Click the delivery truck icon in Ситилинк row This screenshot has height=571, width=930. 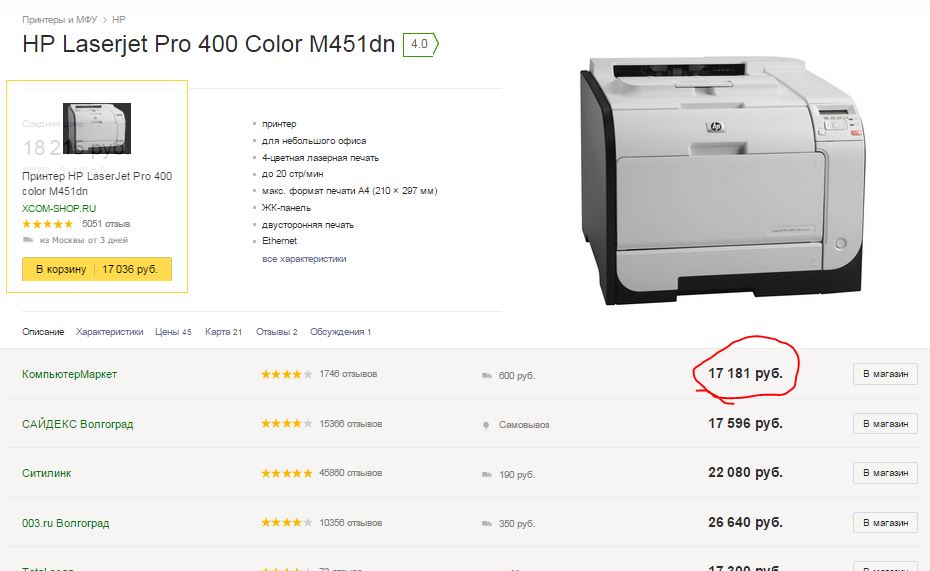click(x=486, y=474)
